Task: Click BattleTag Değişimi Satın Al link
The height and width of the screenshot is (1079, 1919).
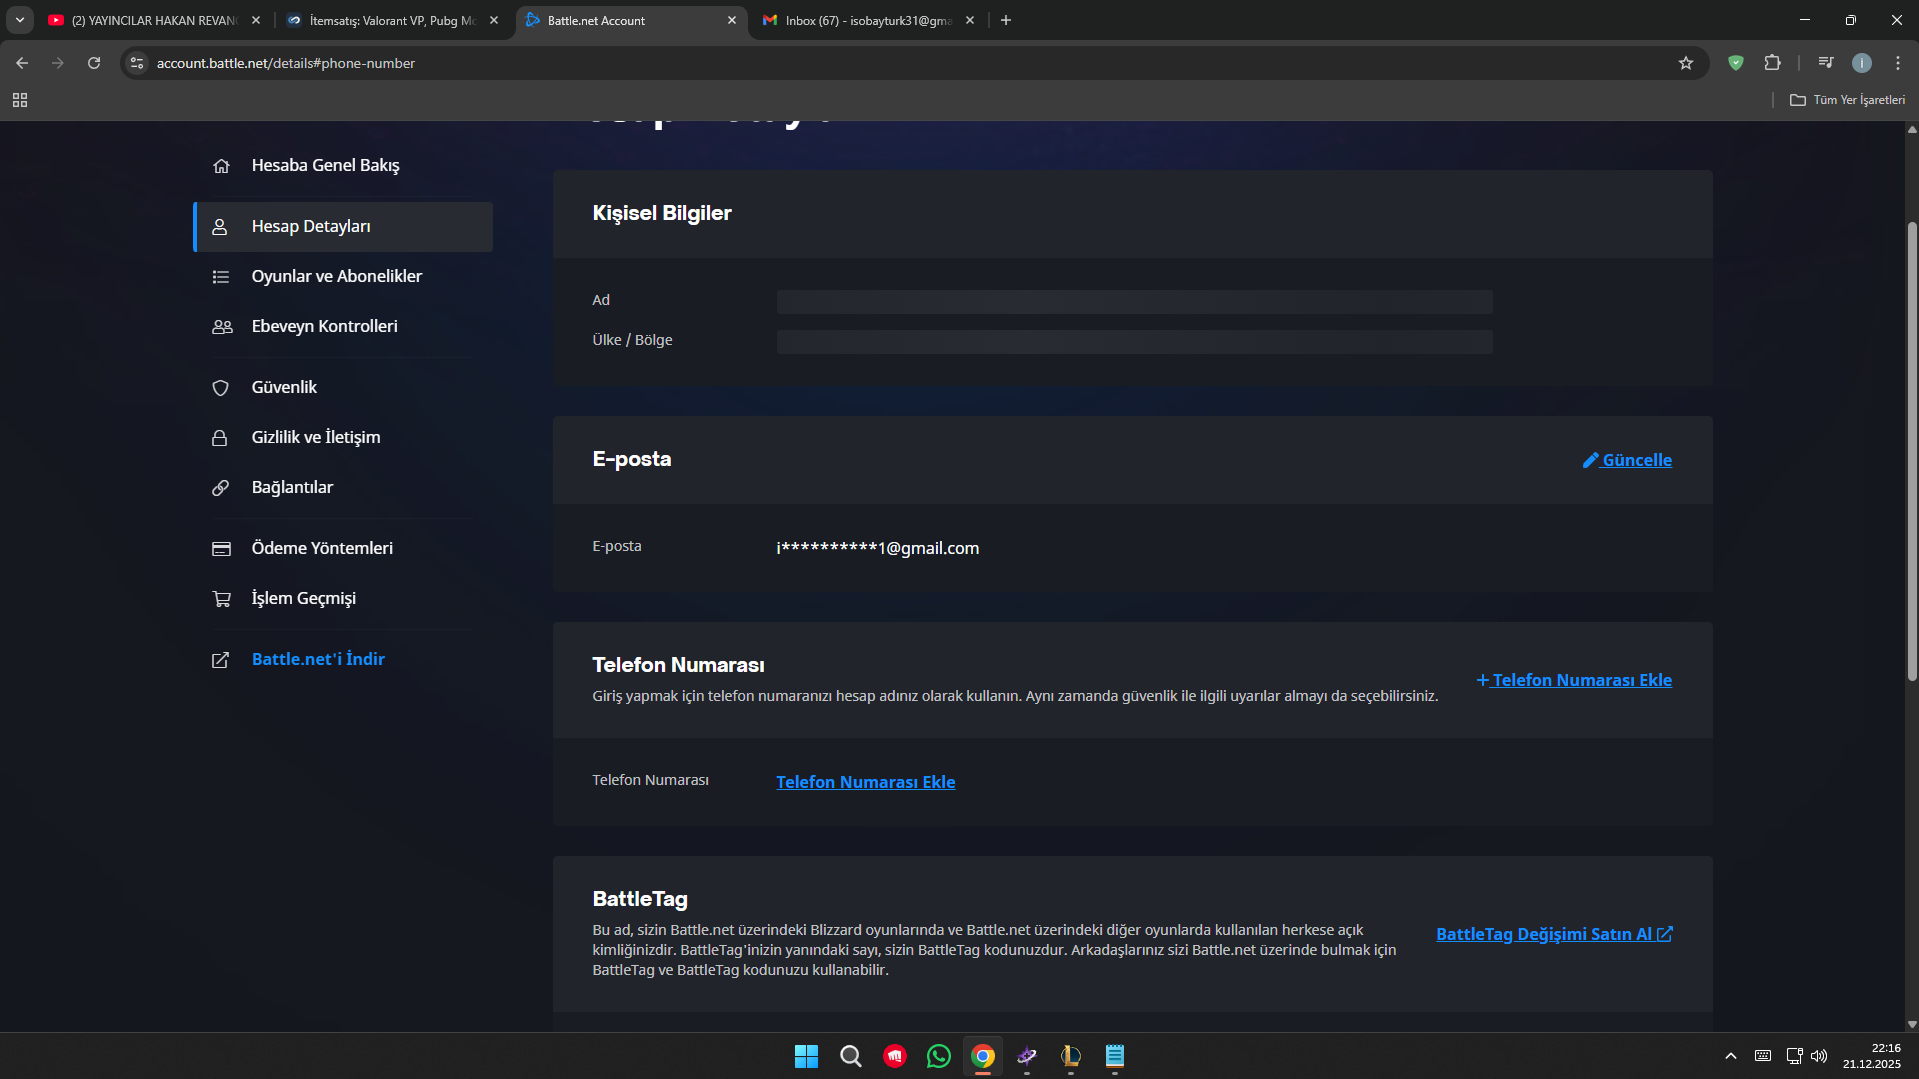Action: [1555, 934]
